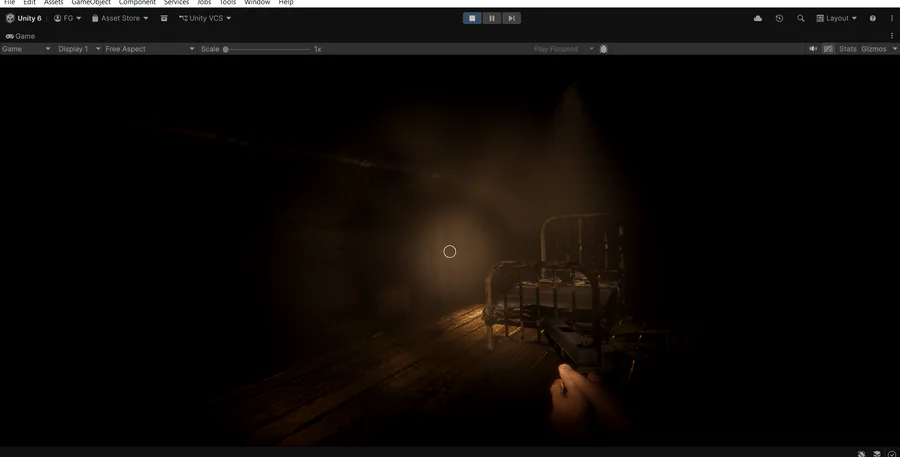Click the Unity 6 logo button
Image resolution: width=900 pixels, height=457 pixels.
tap(24, 18)
